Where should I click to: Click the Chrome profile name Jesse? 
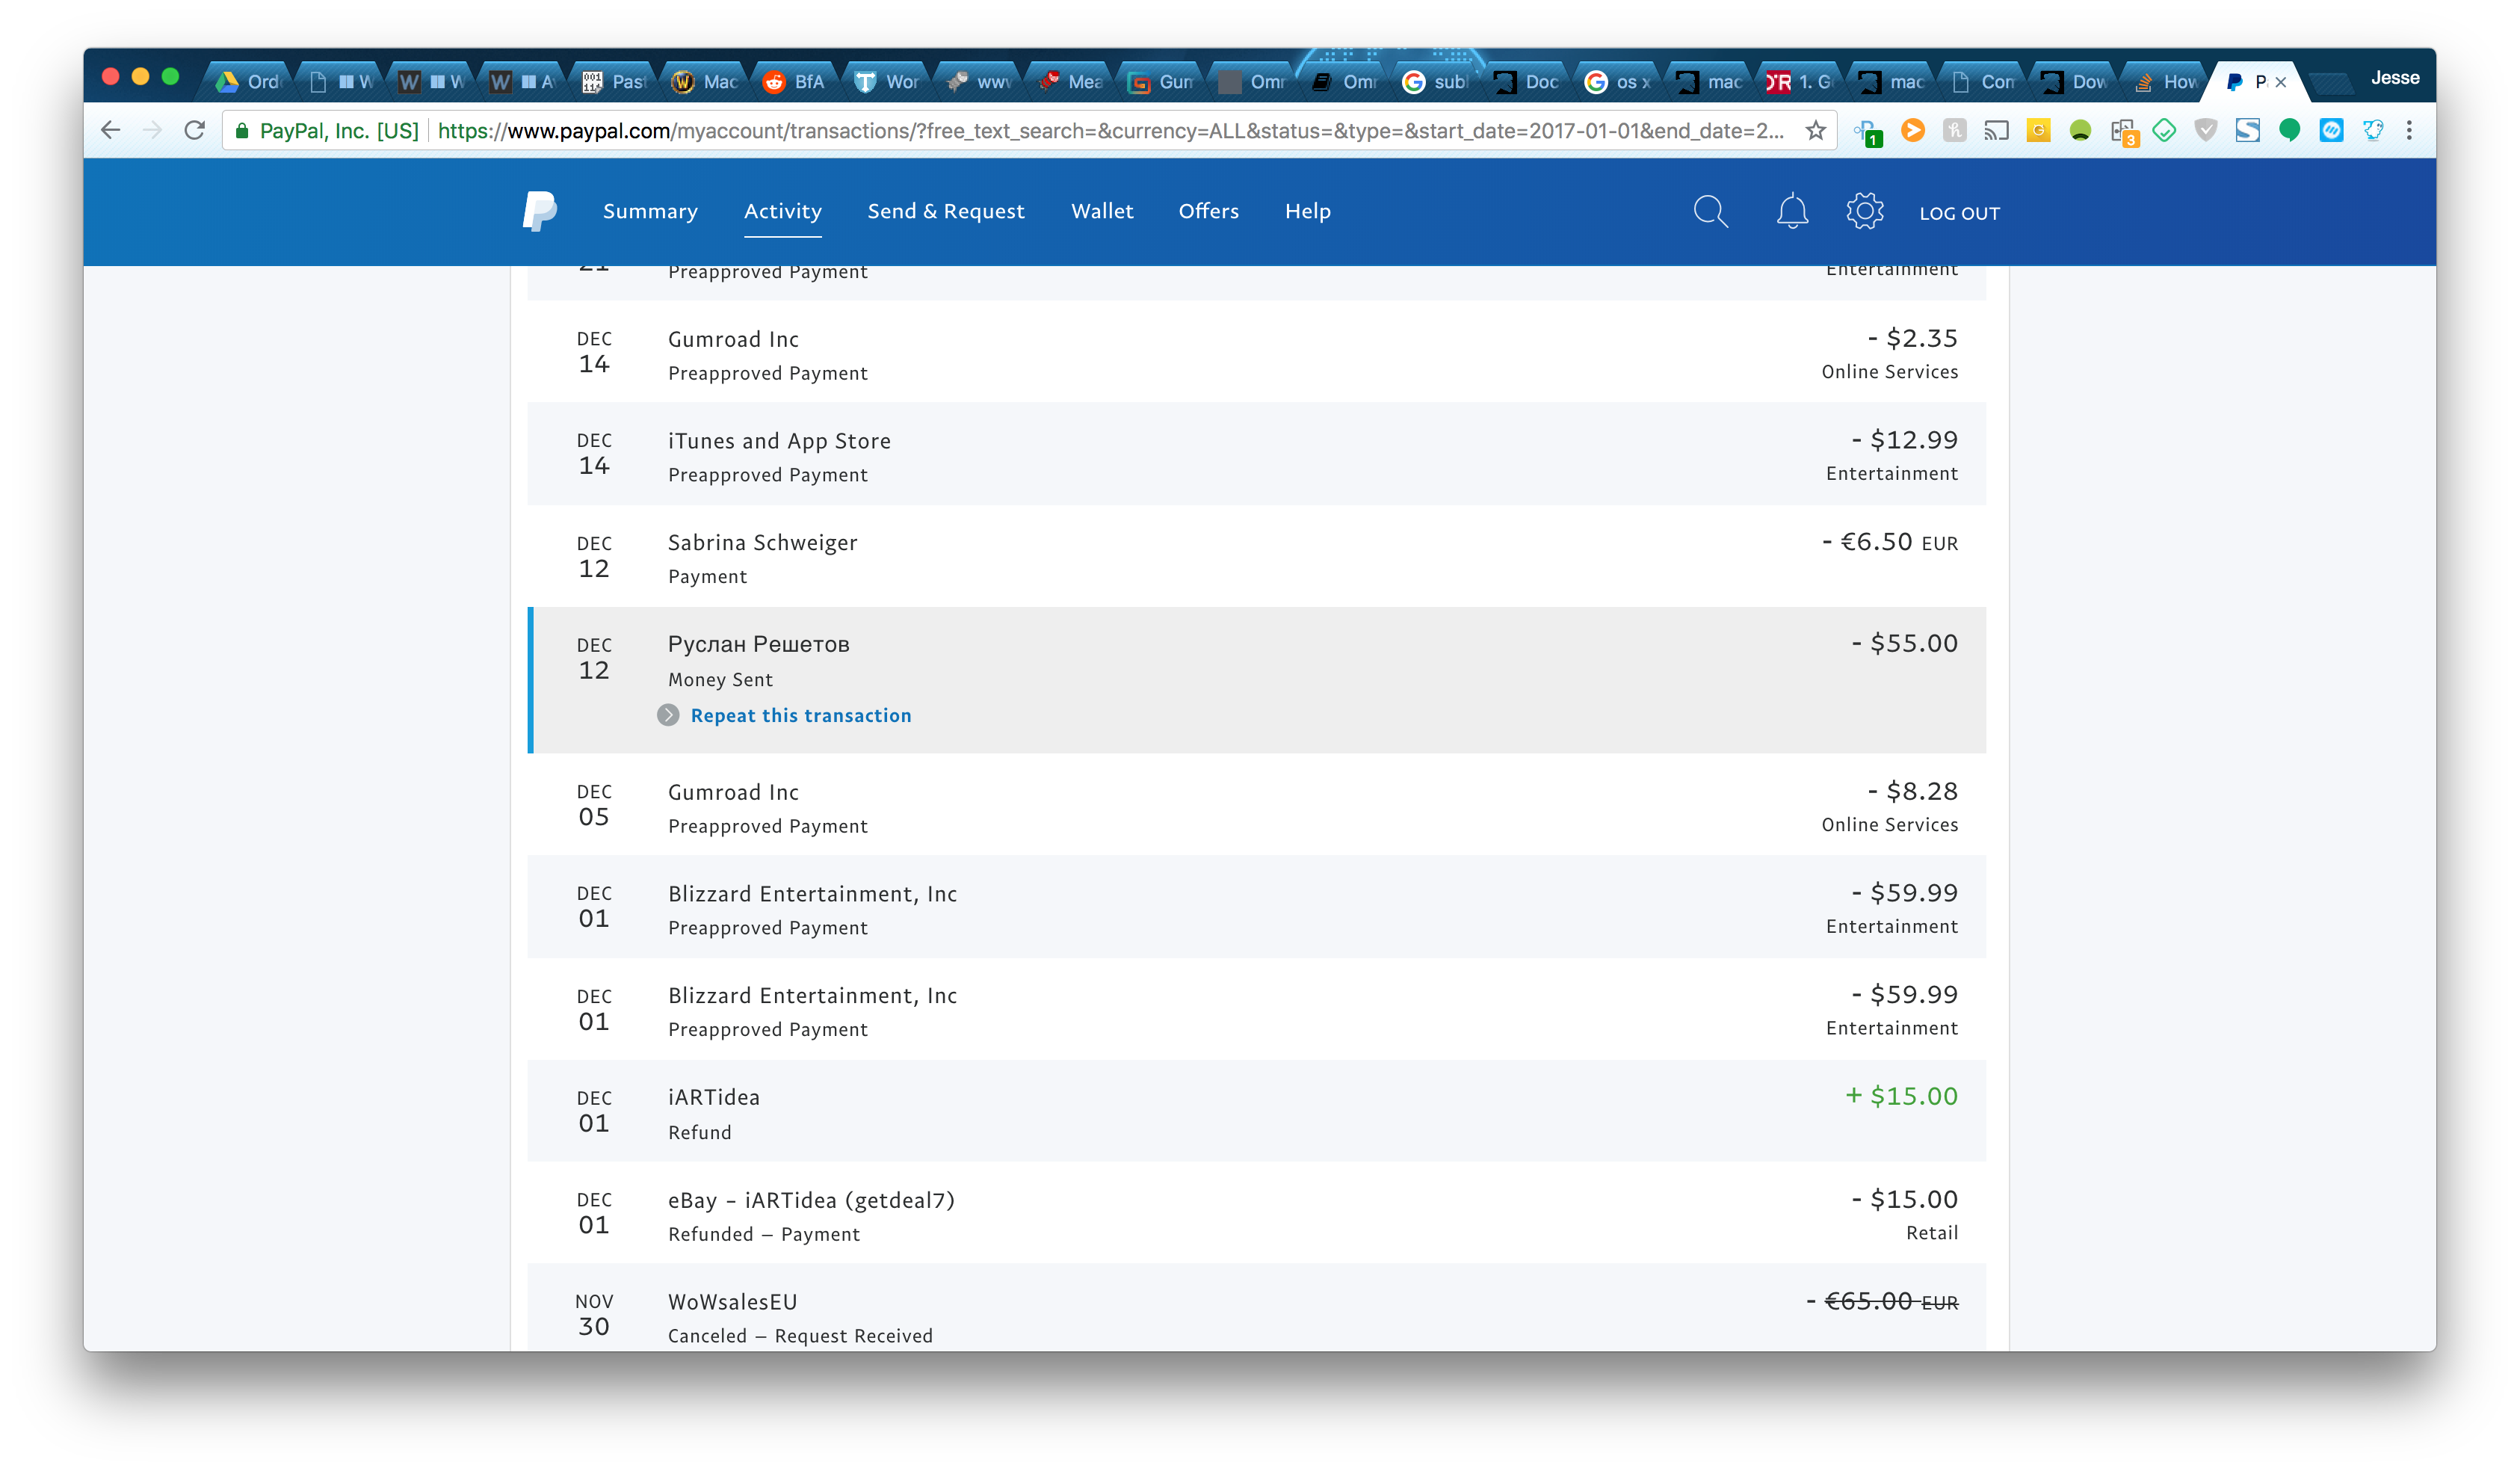pyautogui.click(x=2395, y=78)
